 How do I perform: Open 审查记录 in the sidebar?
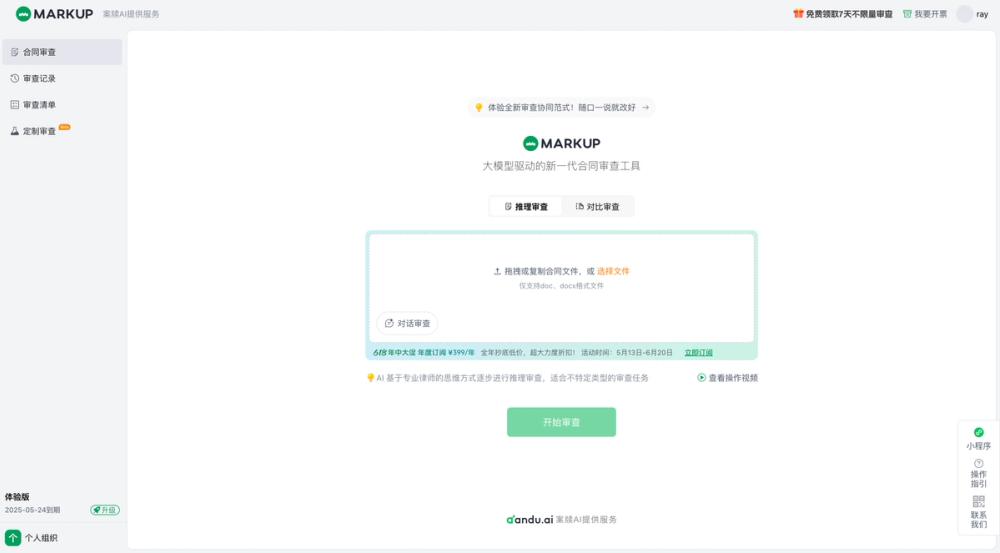coord(62,78)
